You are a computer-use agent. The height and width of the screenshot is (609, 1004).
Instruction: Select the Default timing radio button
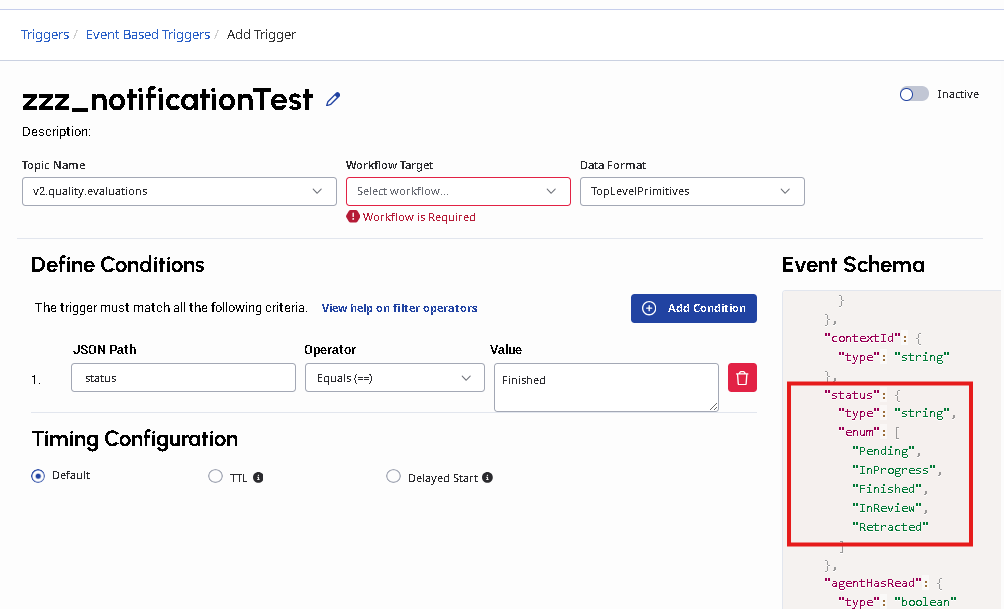tap(38, 476)
